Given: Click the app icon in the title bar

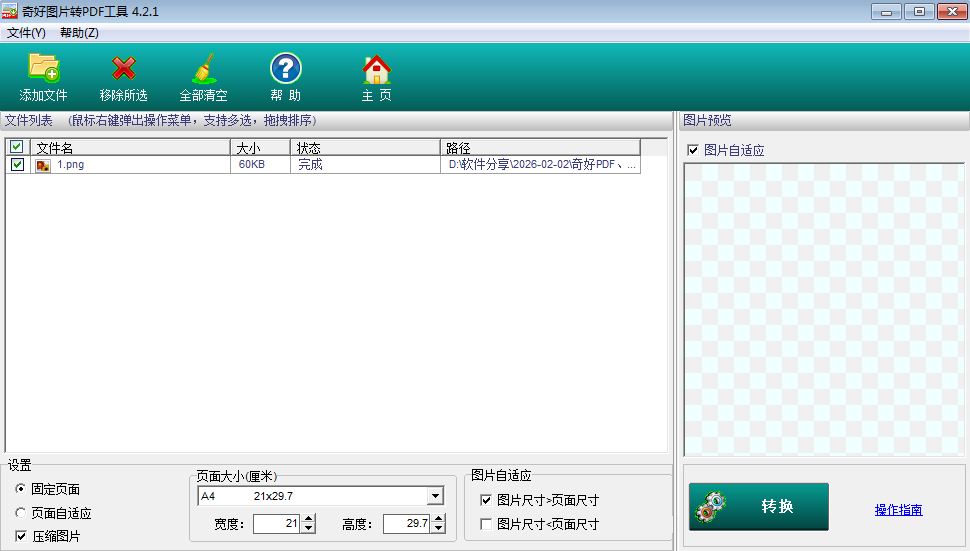Looking at the screenshot, I should click(x=10, y=11).
